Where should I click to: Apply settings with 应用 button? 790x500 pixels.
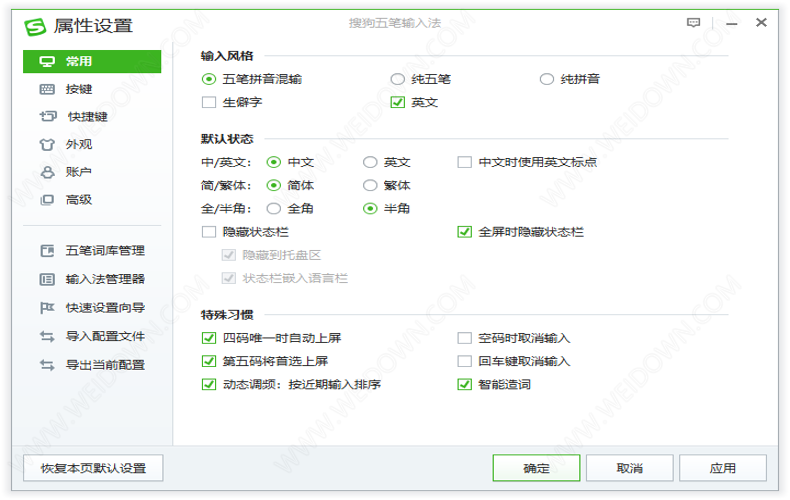(723, 468)
